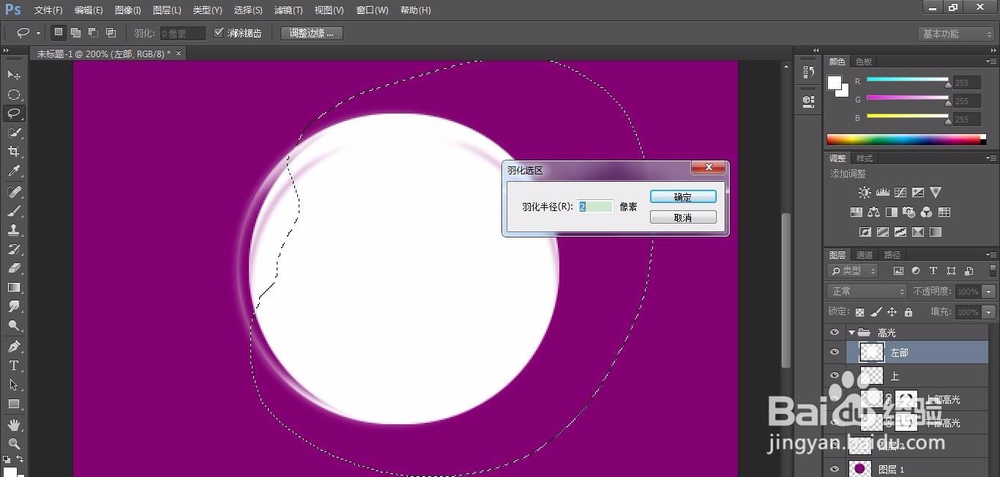The height and width of the screenshot is (477, 1000).
Task: Toggle the anti-alias (消除锯齿) checkbox
Action: [219, 33]
